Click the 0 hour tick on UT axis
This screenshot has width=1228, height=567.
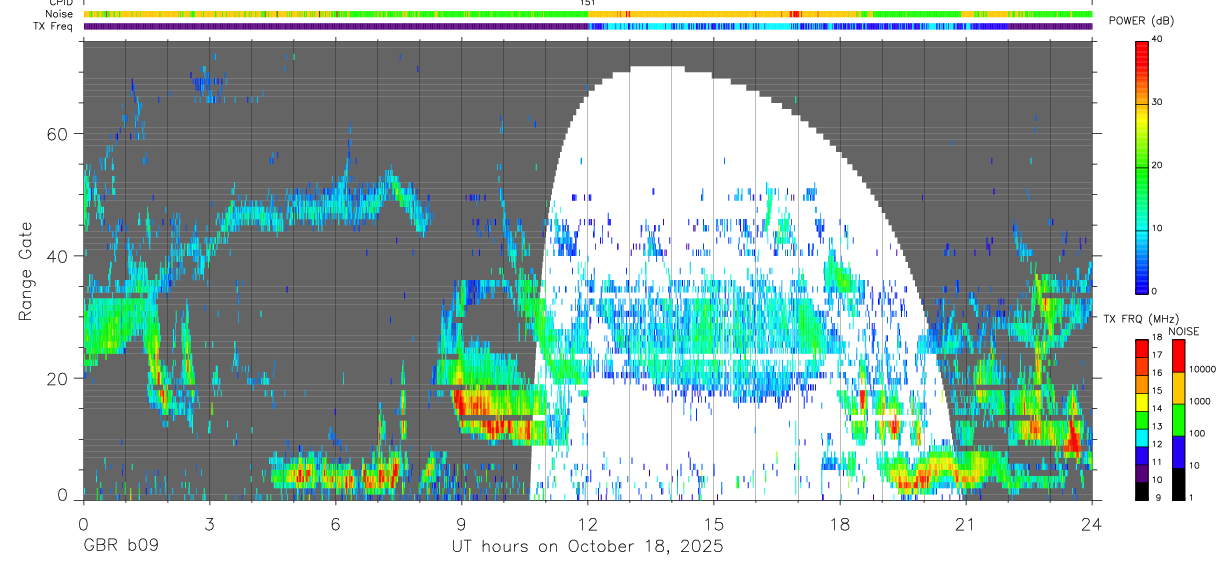pos(83,523)
